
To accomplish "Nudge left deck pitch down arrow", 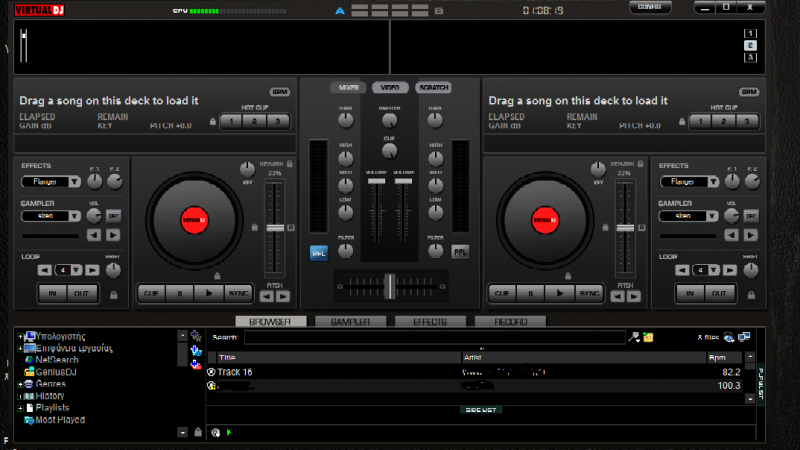I will [x=267, y=296].
